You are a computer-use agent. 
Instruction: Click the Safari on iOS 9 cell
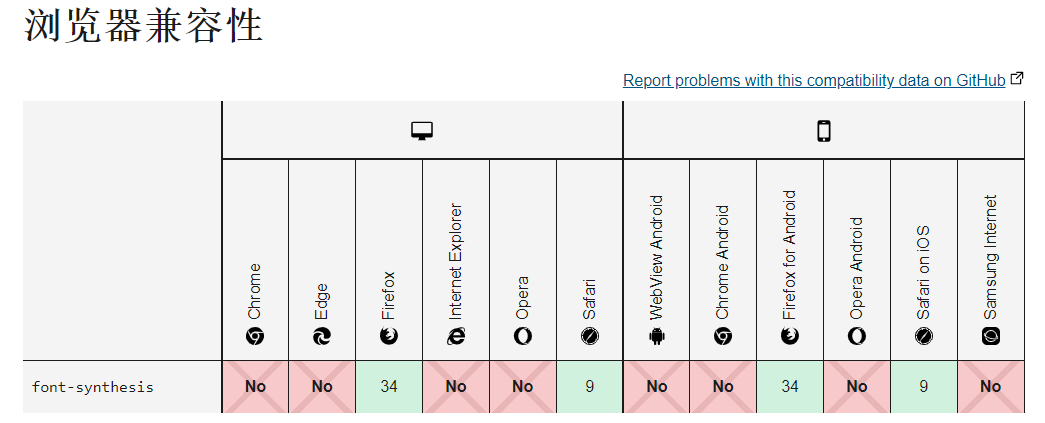point(924,386)
